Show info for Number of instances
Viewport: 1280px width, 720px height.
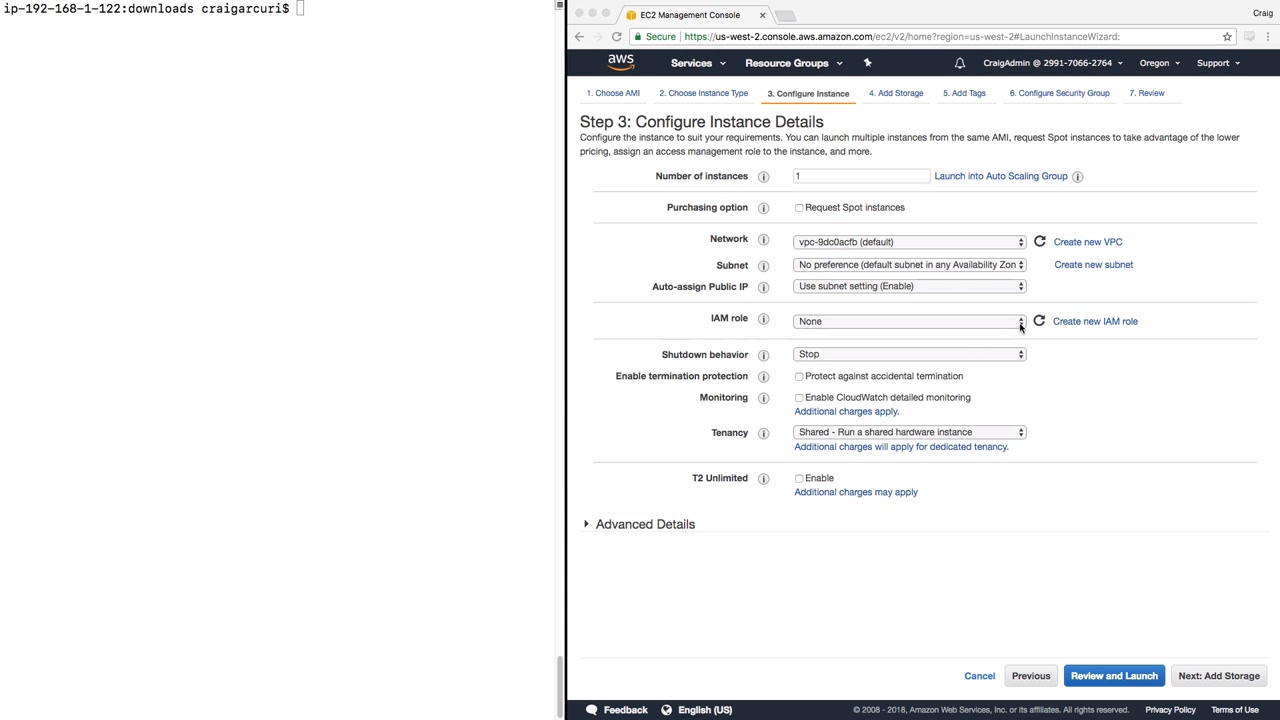[x=763, y=177]
